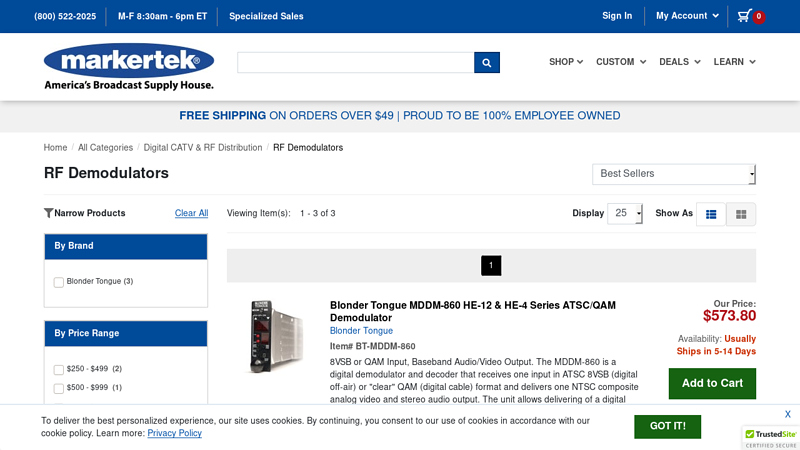Check the Blonder Tongue brand filter

[59, 282]
